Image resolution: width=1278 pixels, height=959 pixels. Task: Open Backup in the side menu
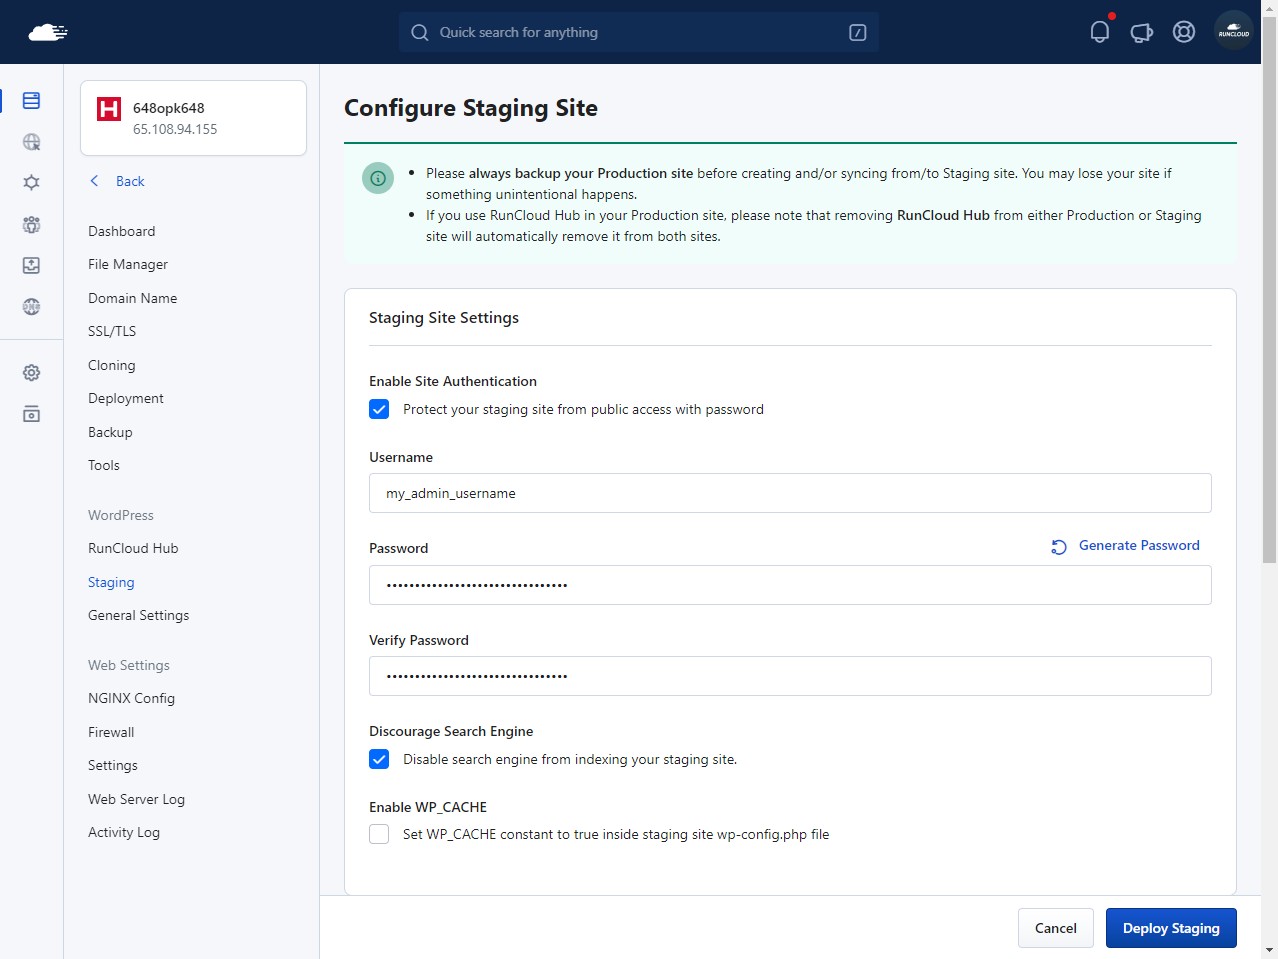point(110,432)
